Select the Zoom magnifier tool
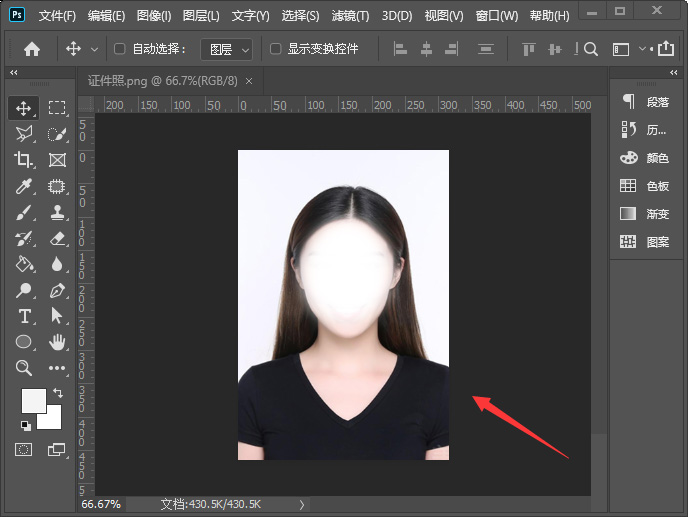Screen dimensions: 688x517 pos(24,368)
